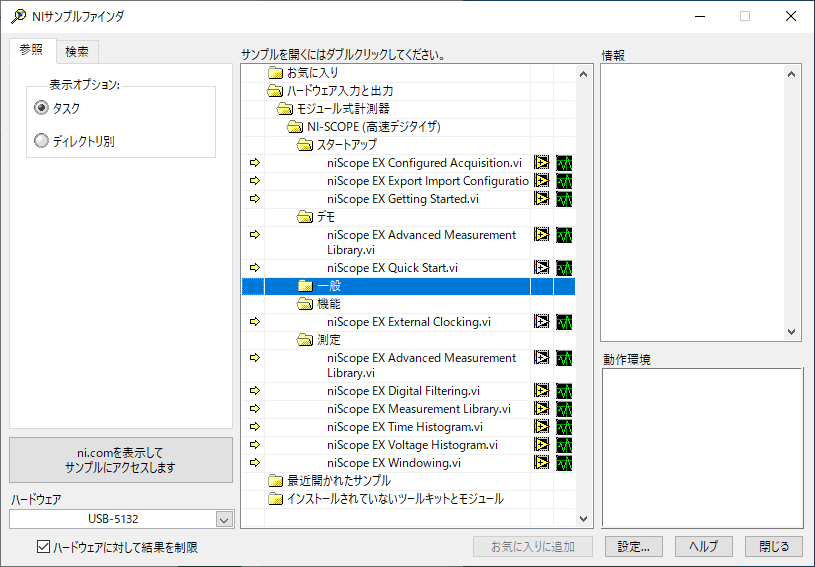815x567 pixels.
Task: Click waveform icon beside niScope EX Quick Start.vi
Action: pyautogui.click(x=564, y=268)
